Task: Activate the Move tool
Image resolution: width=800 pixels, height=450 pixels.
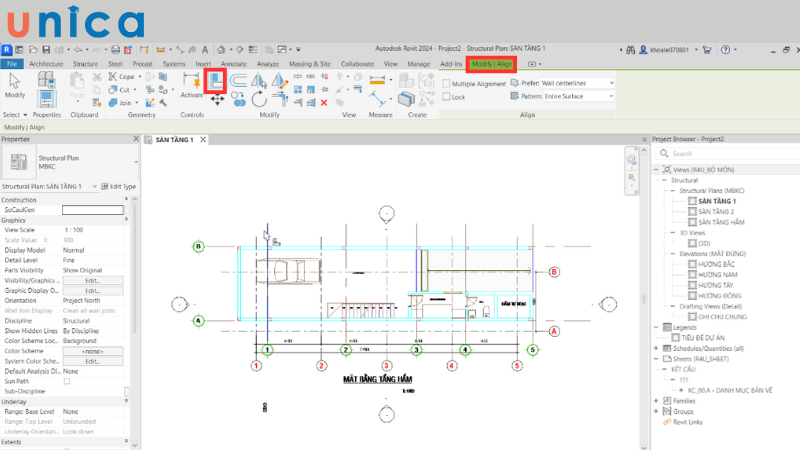Action: point(217,99)
